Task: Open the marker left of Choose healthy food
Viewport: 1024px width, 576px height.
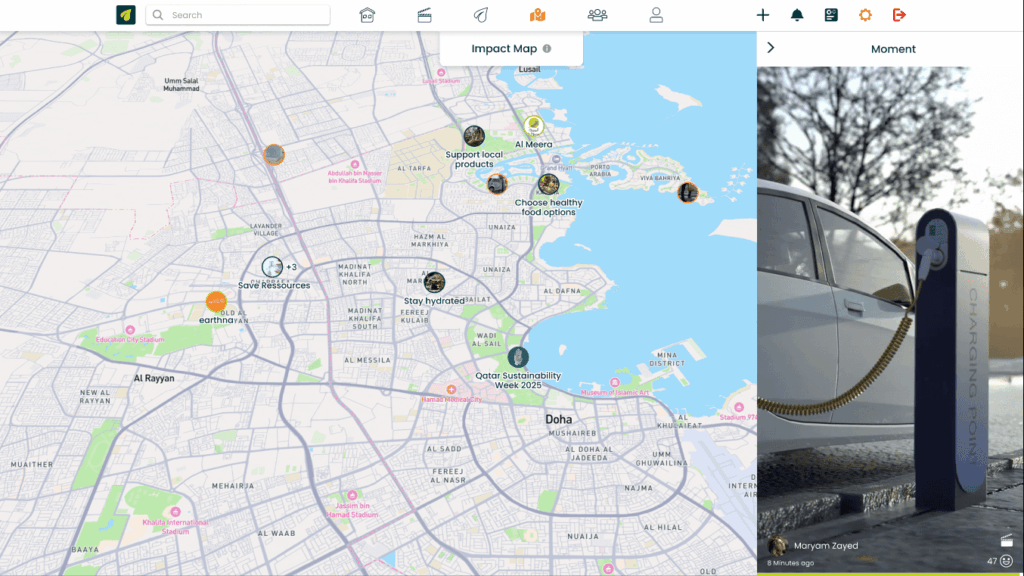Action: (x=497, y=184)
